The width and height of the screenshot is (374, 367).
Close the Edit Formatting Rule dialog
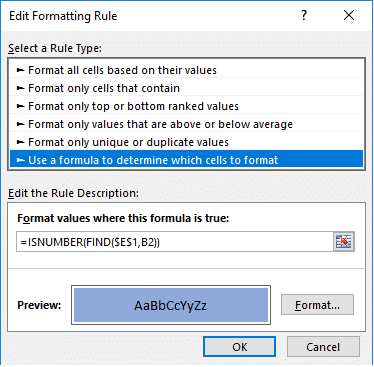pyautogui.click(x=349, y=15)
